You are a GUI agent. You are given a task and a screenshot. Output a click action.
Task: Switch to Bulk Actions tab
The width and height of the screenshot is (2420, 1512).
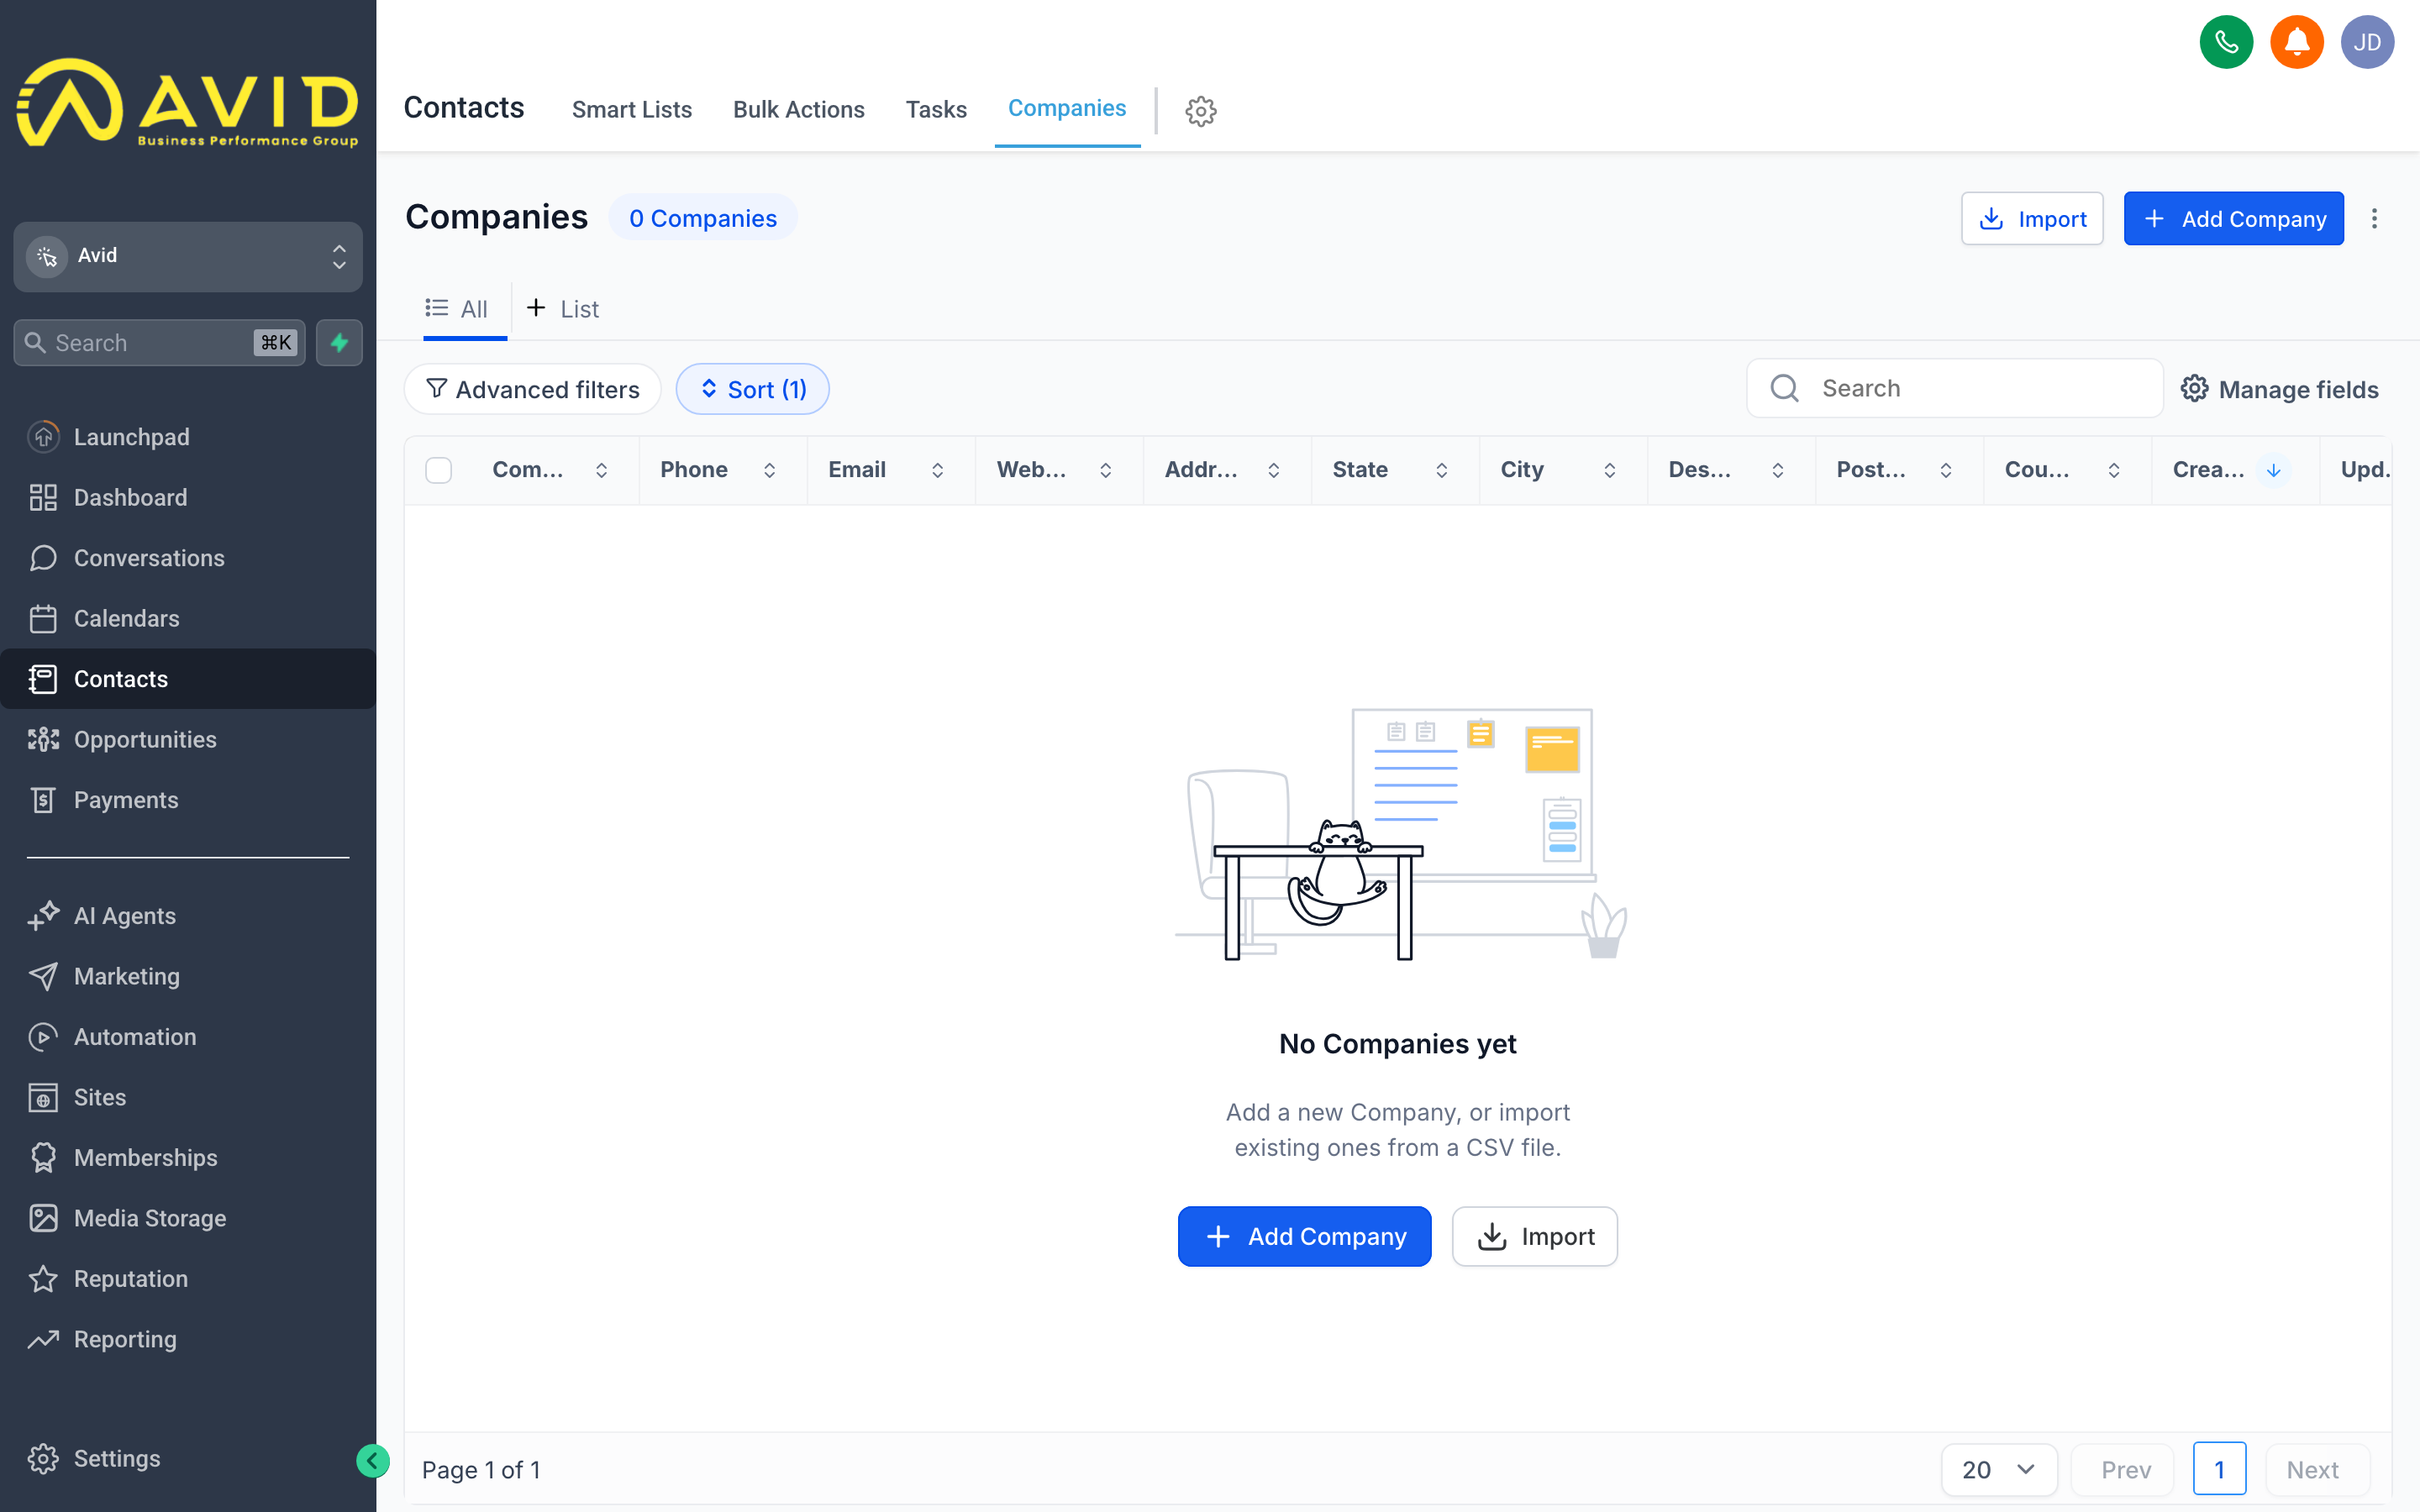798,109
